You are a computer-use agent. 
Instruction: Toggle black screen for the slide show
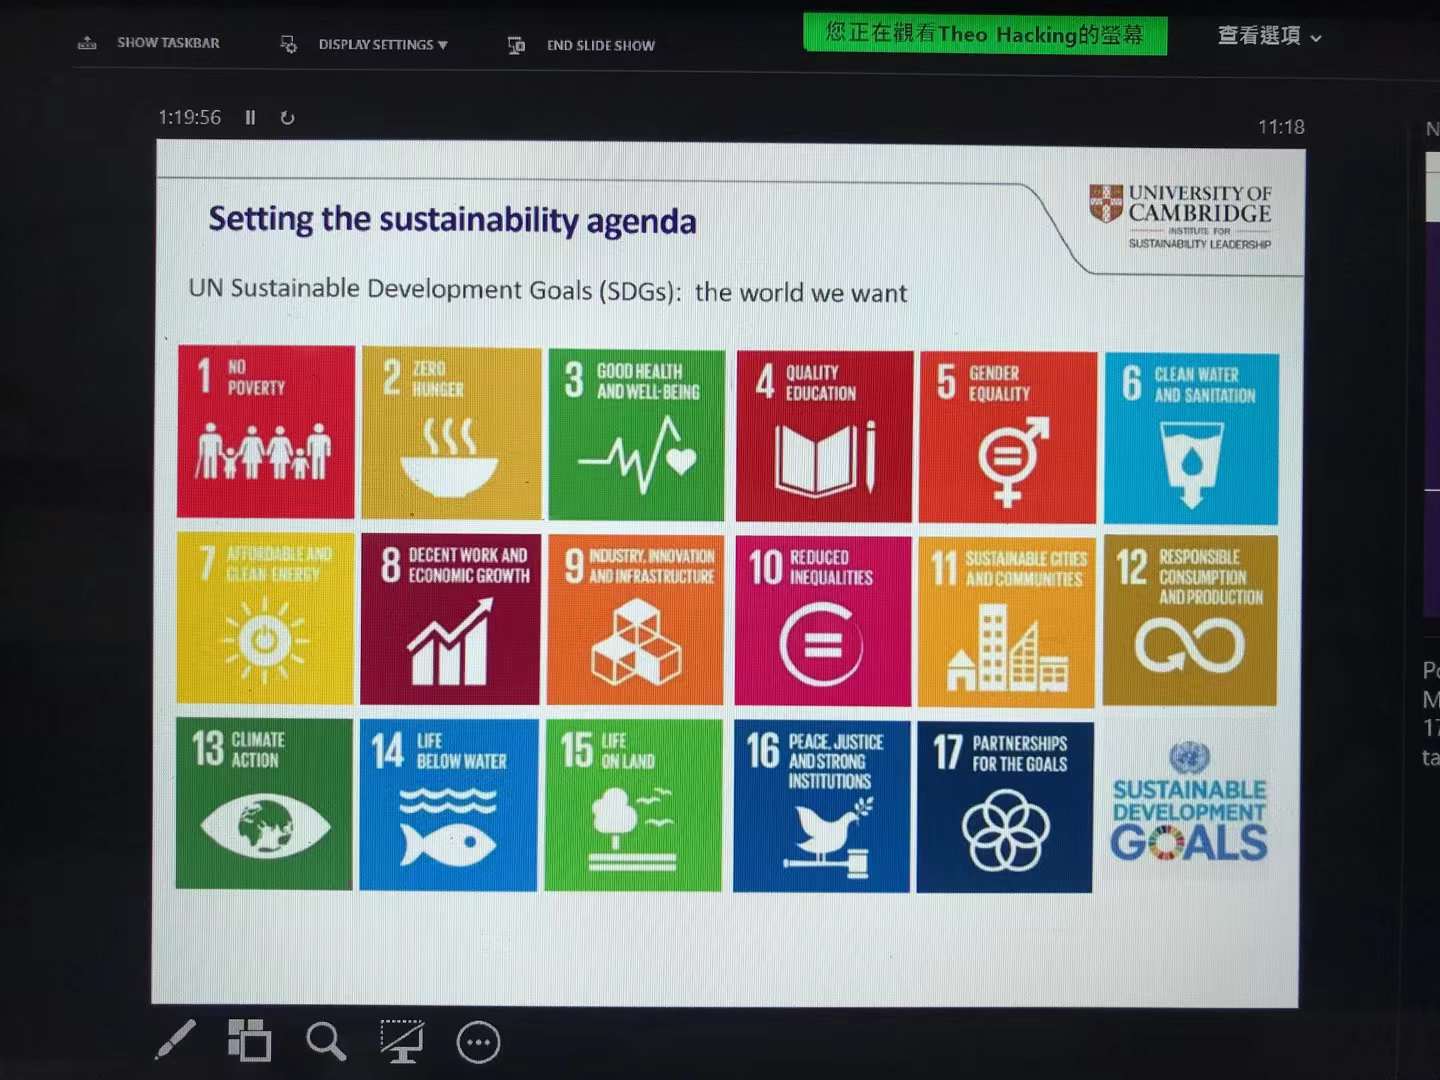(x=402, y=1041)
